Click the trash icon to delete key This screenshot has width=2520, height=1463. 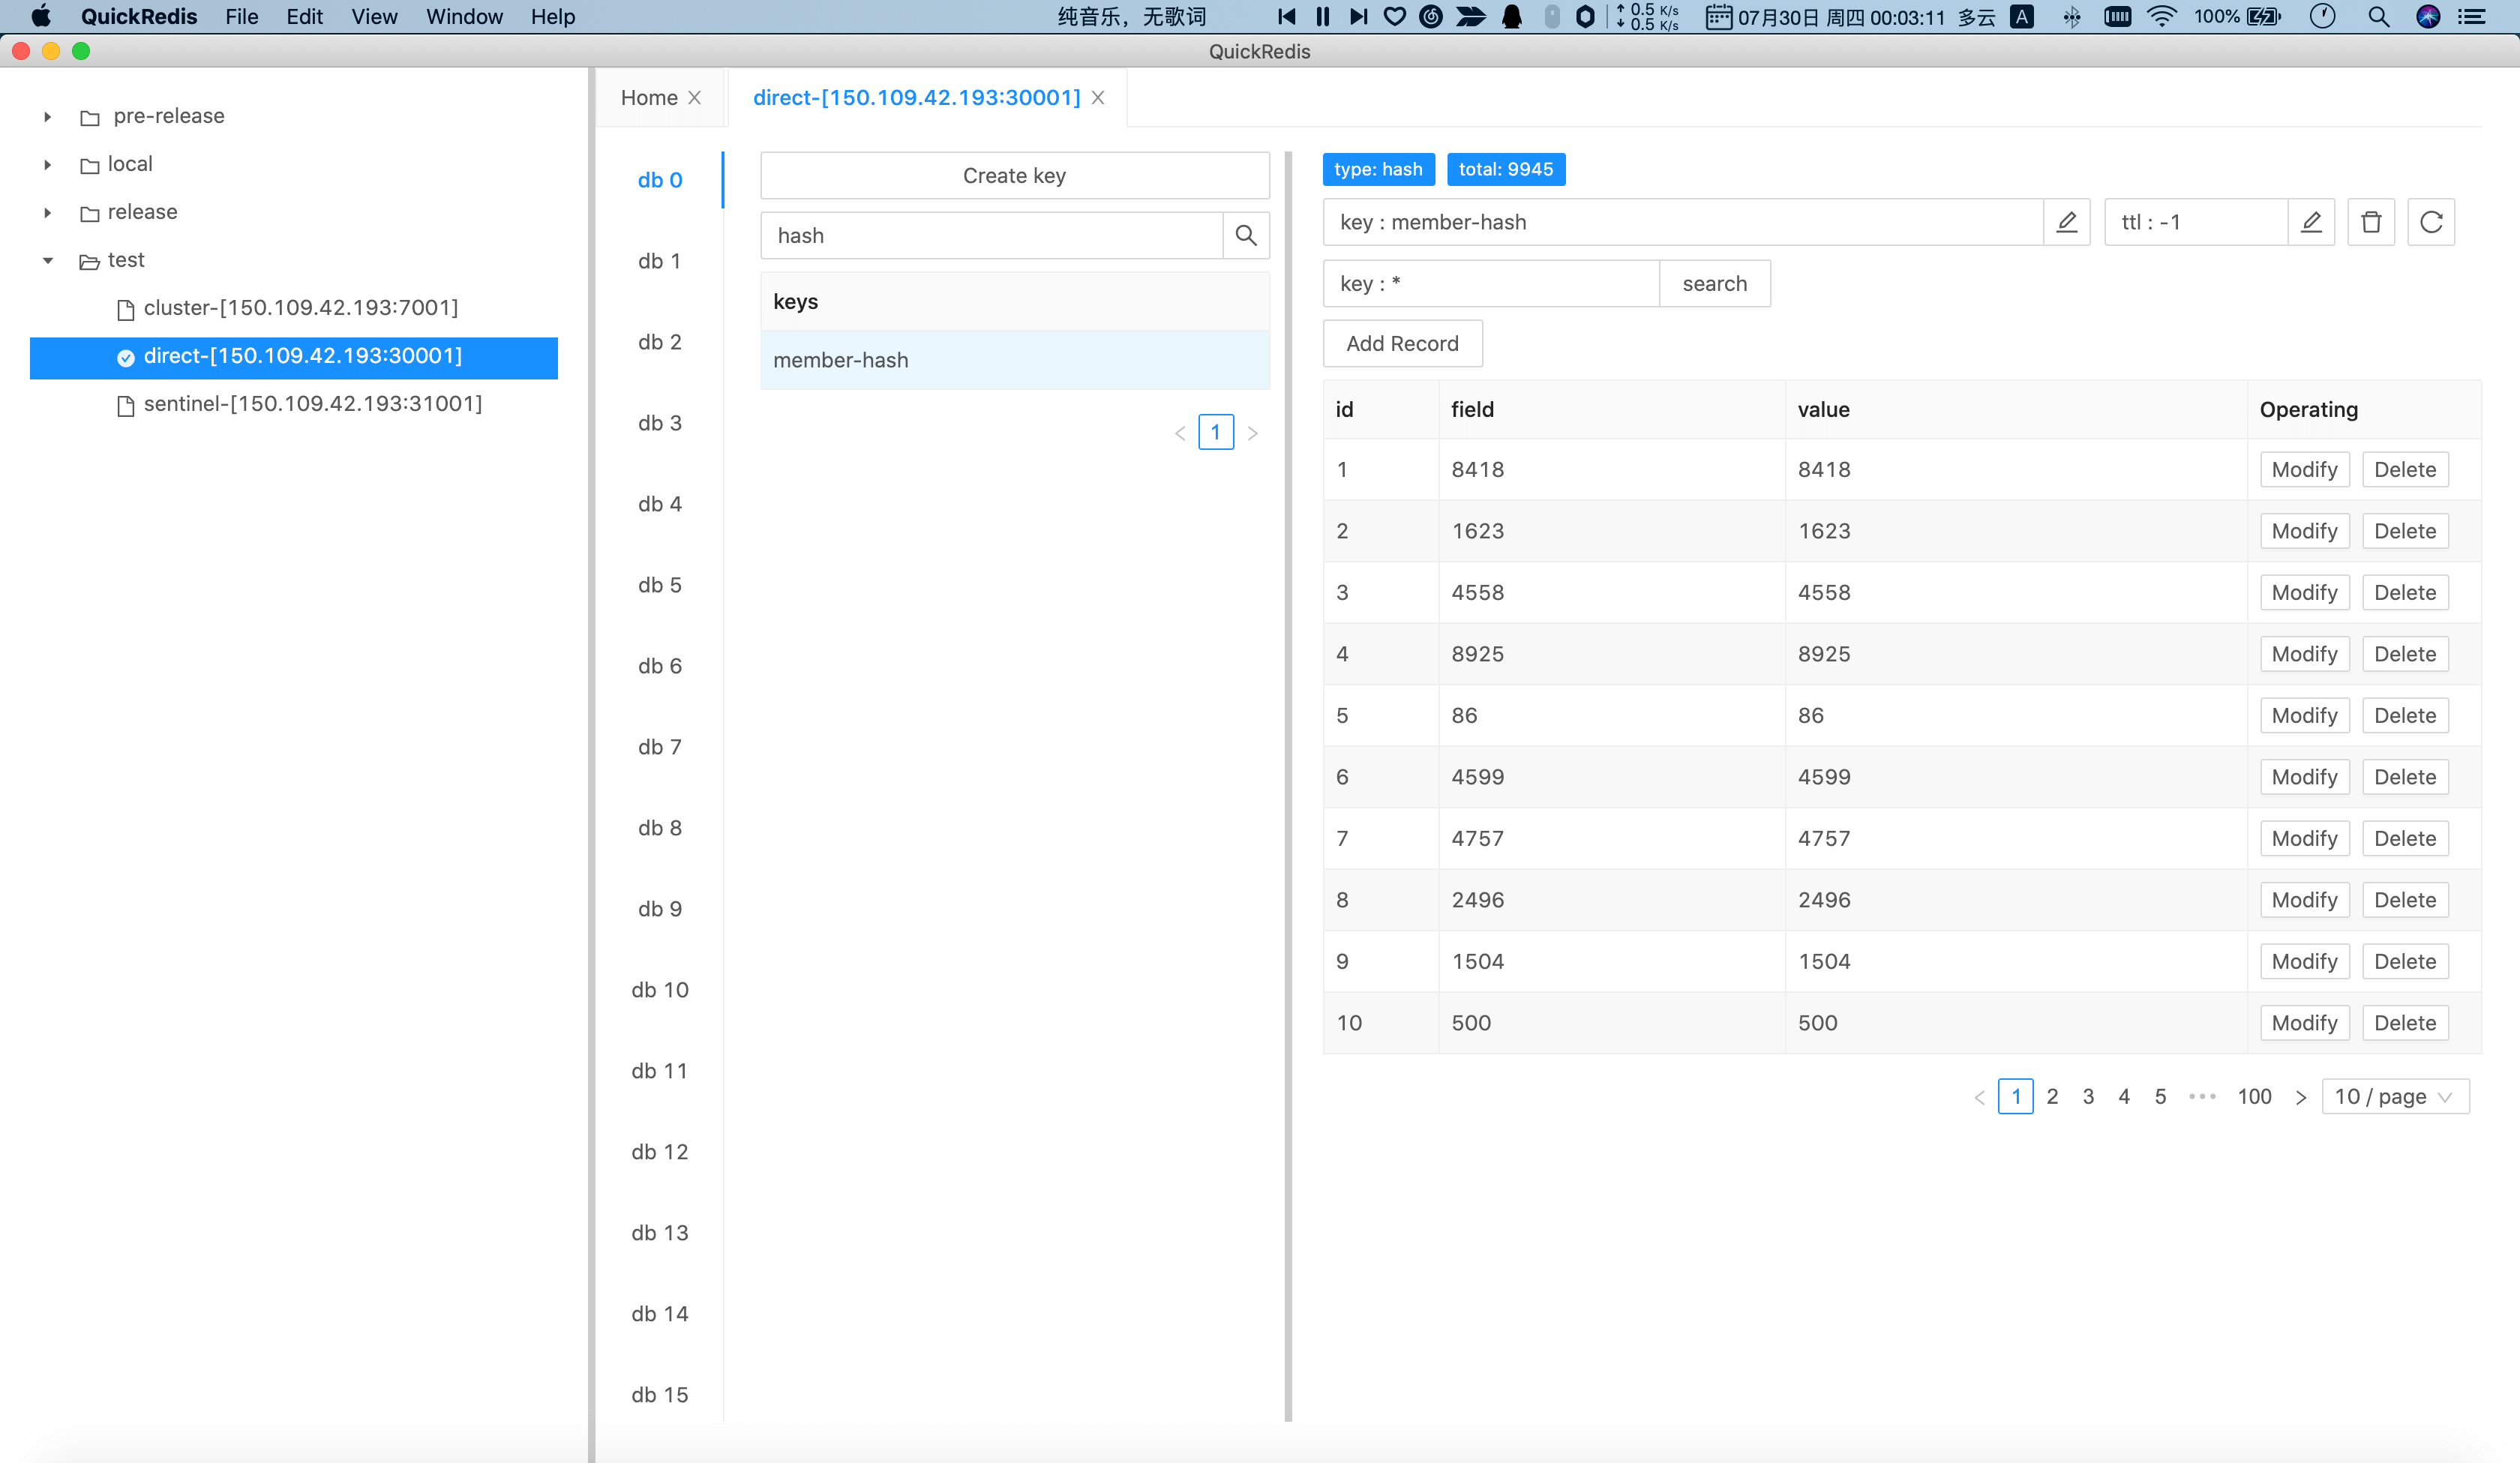(x=2370, y=222)
